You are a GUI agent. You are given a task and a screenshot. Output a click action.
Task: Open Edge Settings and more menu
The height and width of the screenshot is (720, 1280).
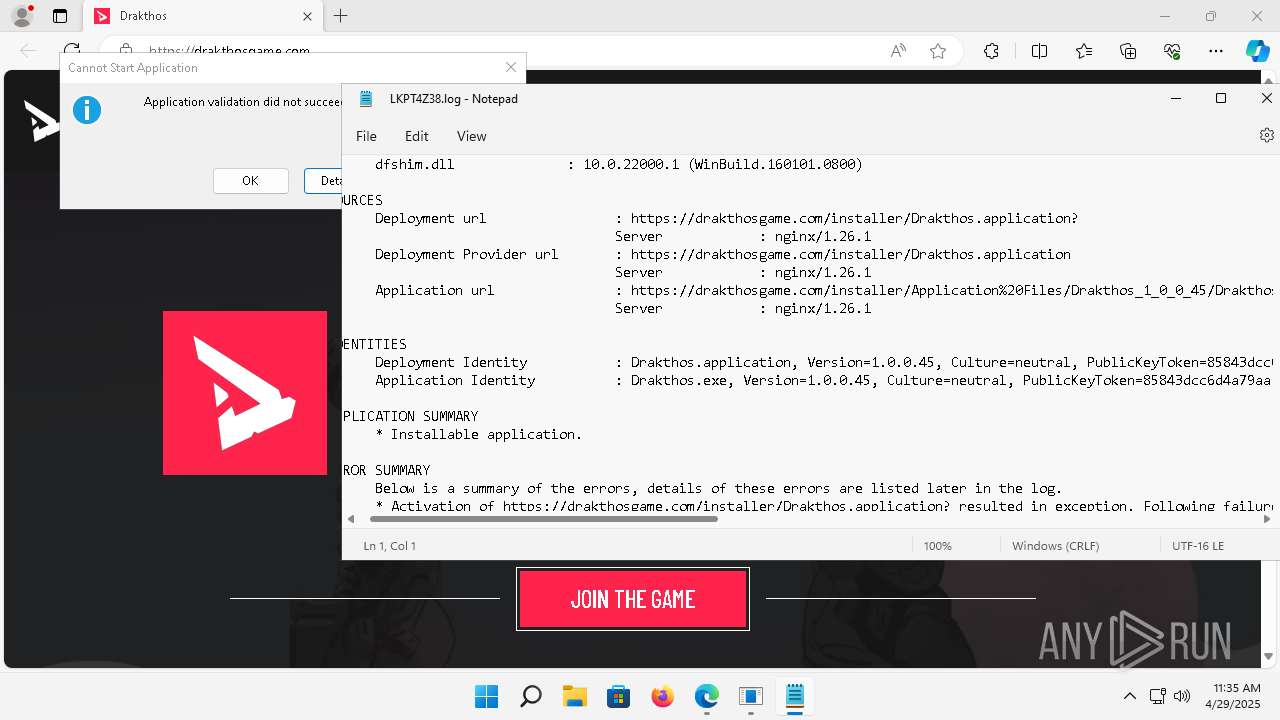(1216, 51)
